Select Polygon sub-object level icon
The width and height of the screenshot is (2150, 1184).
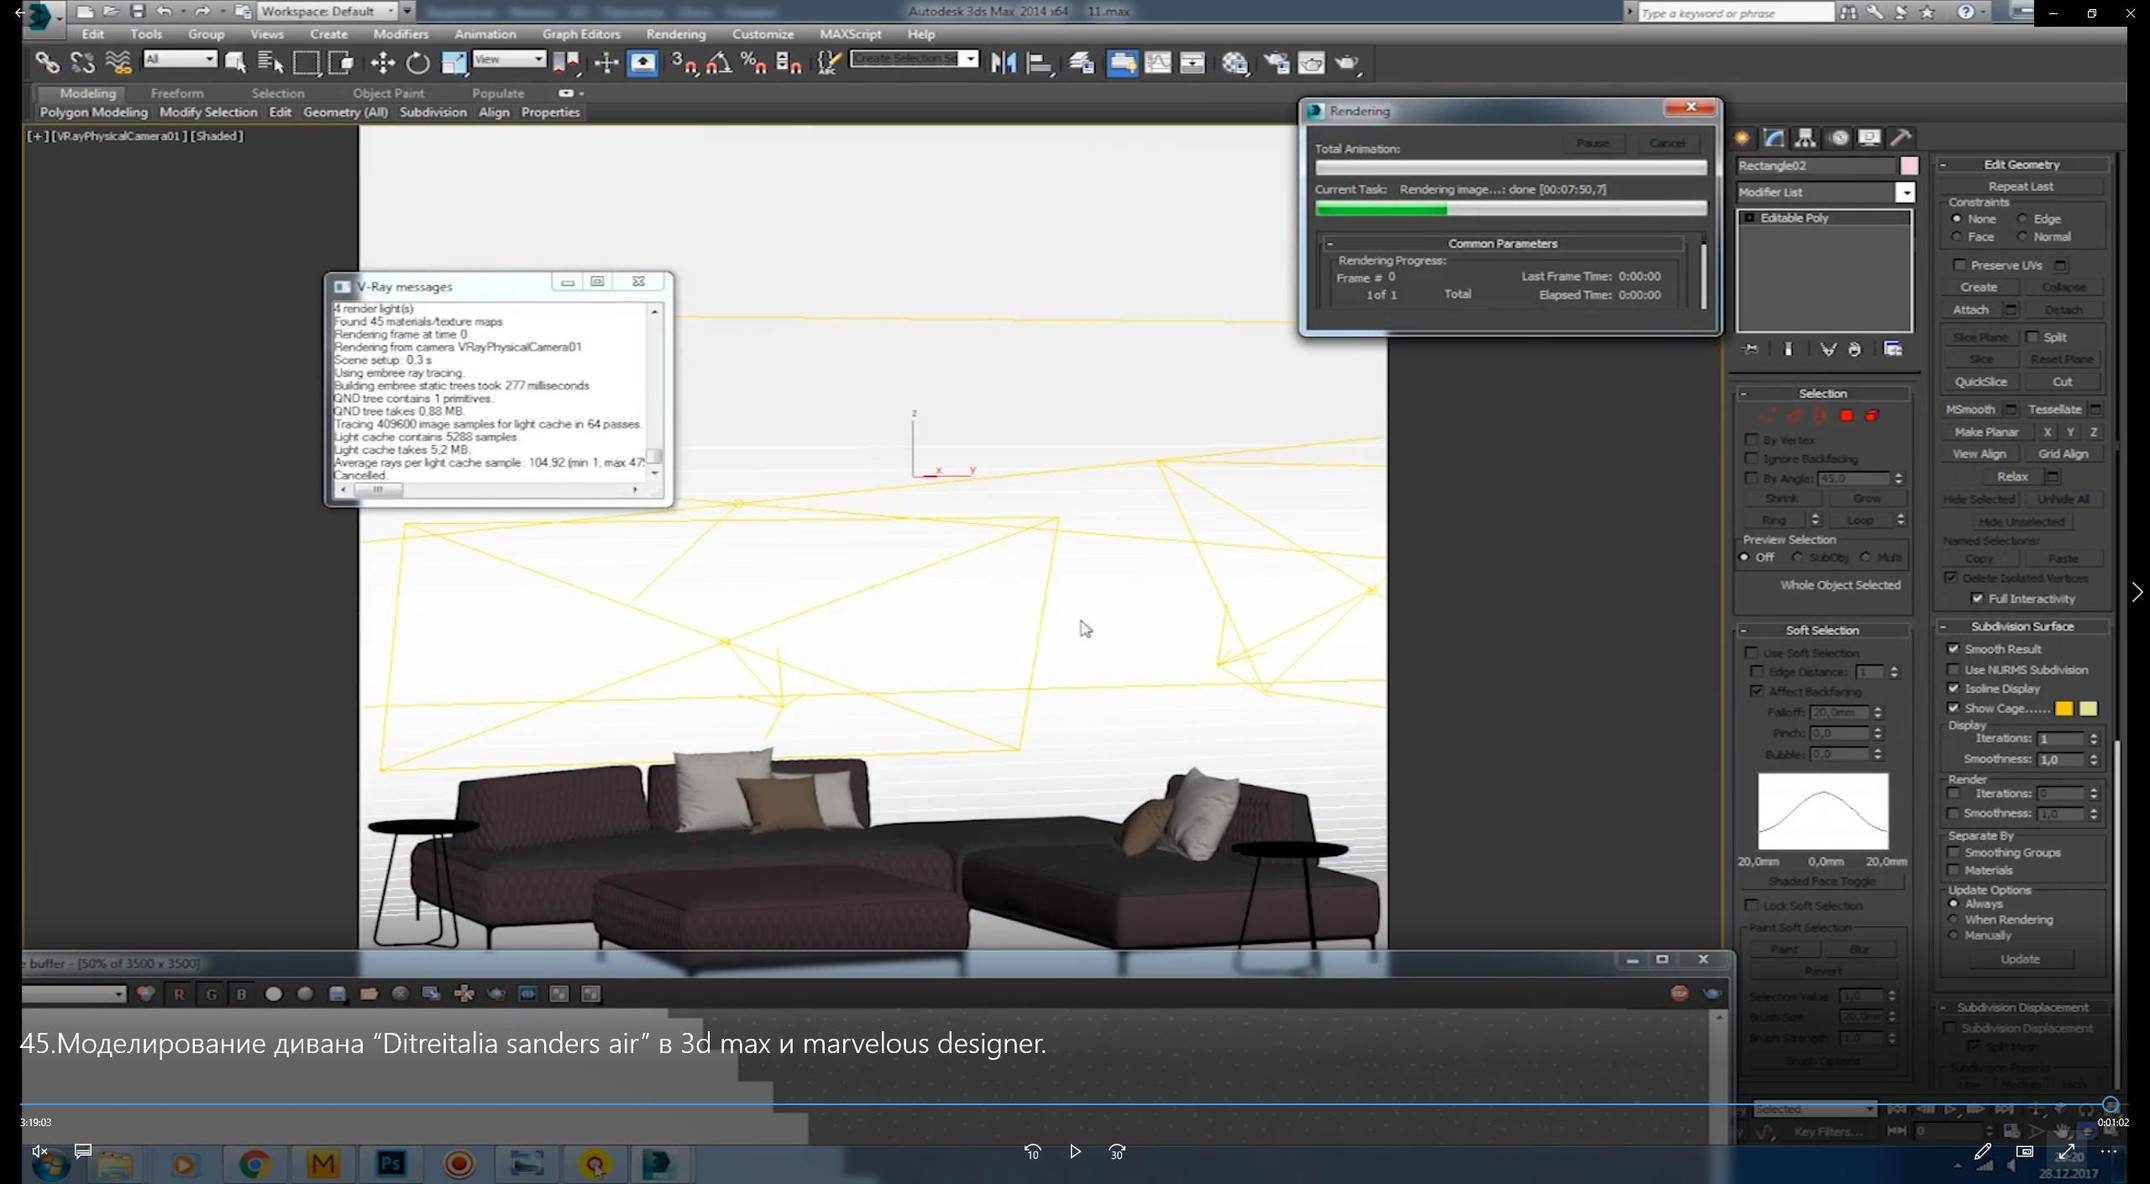(1846, 415)
